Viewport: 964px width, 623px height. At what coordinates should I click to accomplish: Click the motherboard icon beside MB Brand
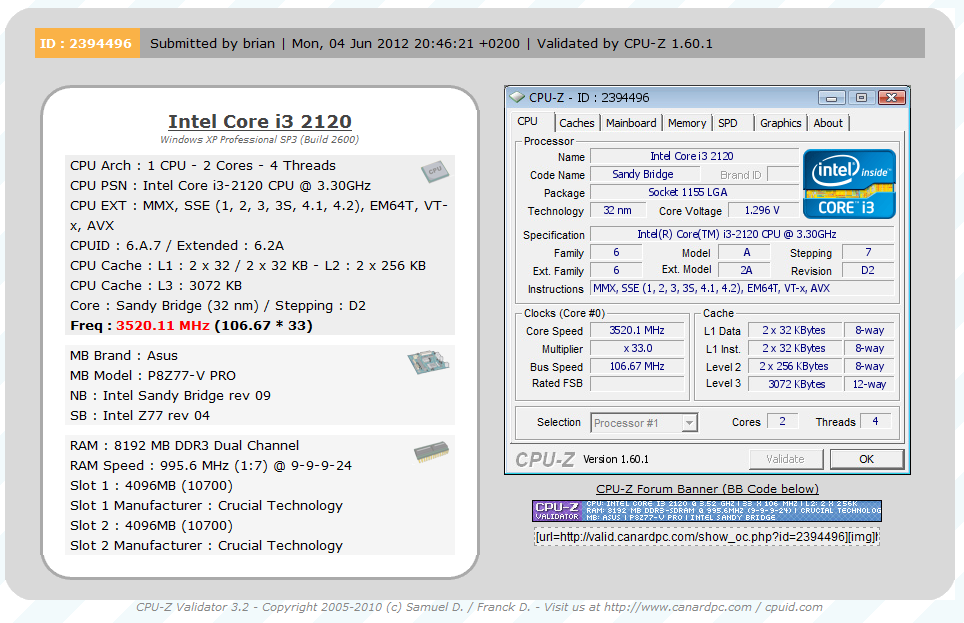[x=429, y=362]
